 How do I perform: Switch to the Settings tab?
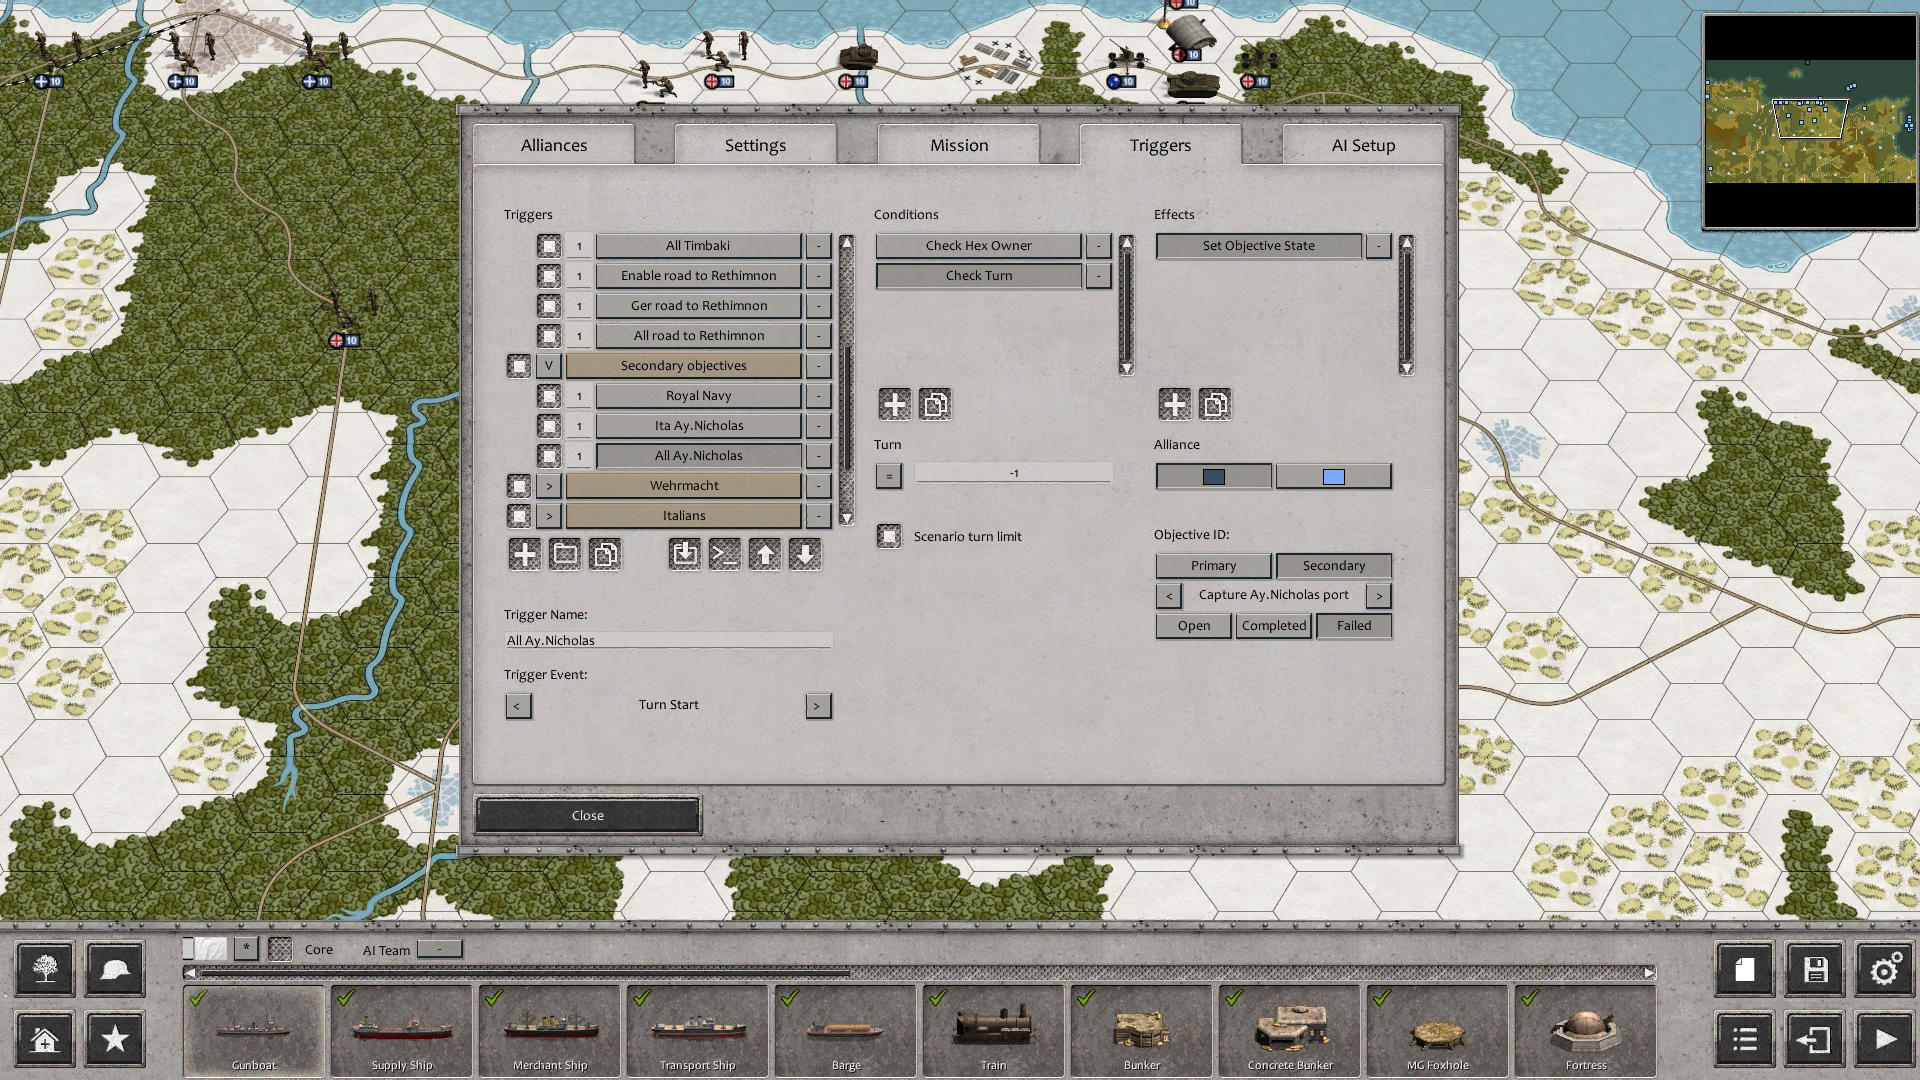pyautogui.click(x=755, y=145)
